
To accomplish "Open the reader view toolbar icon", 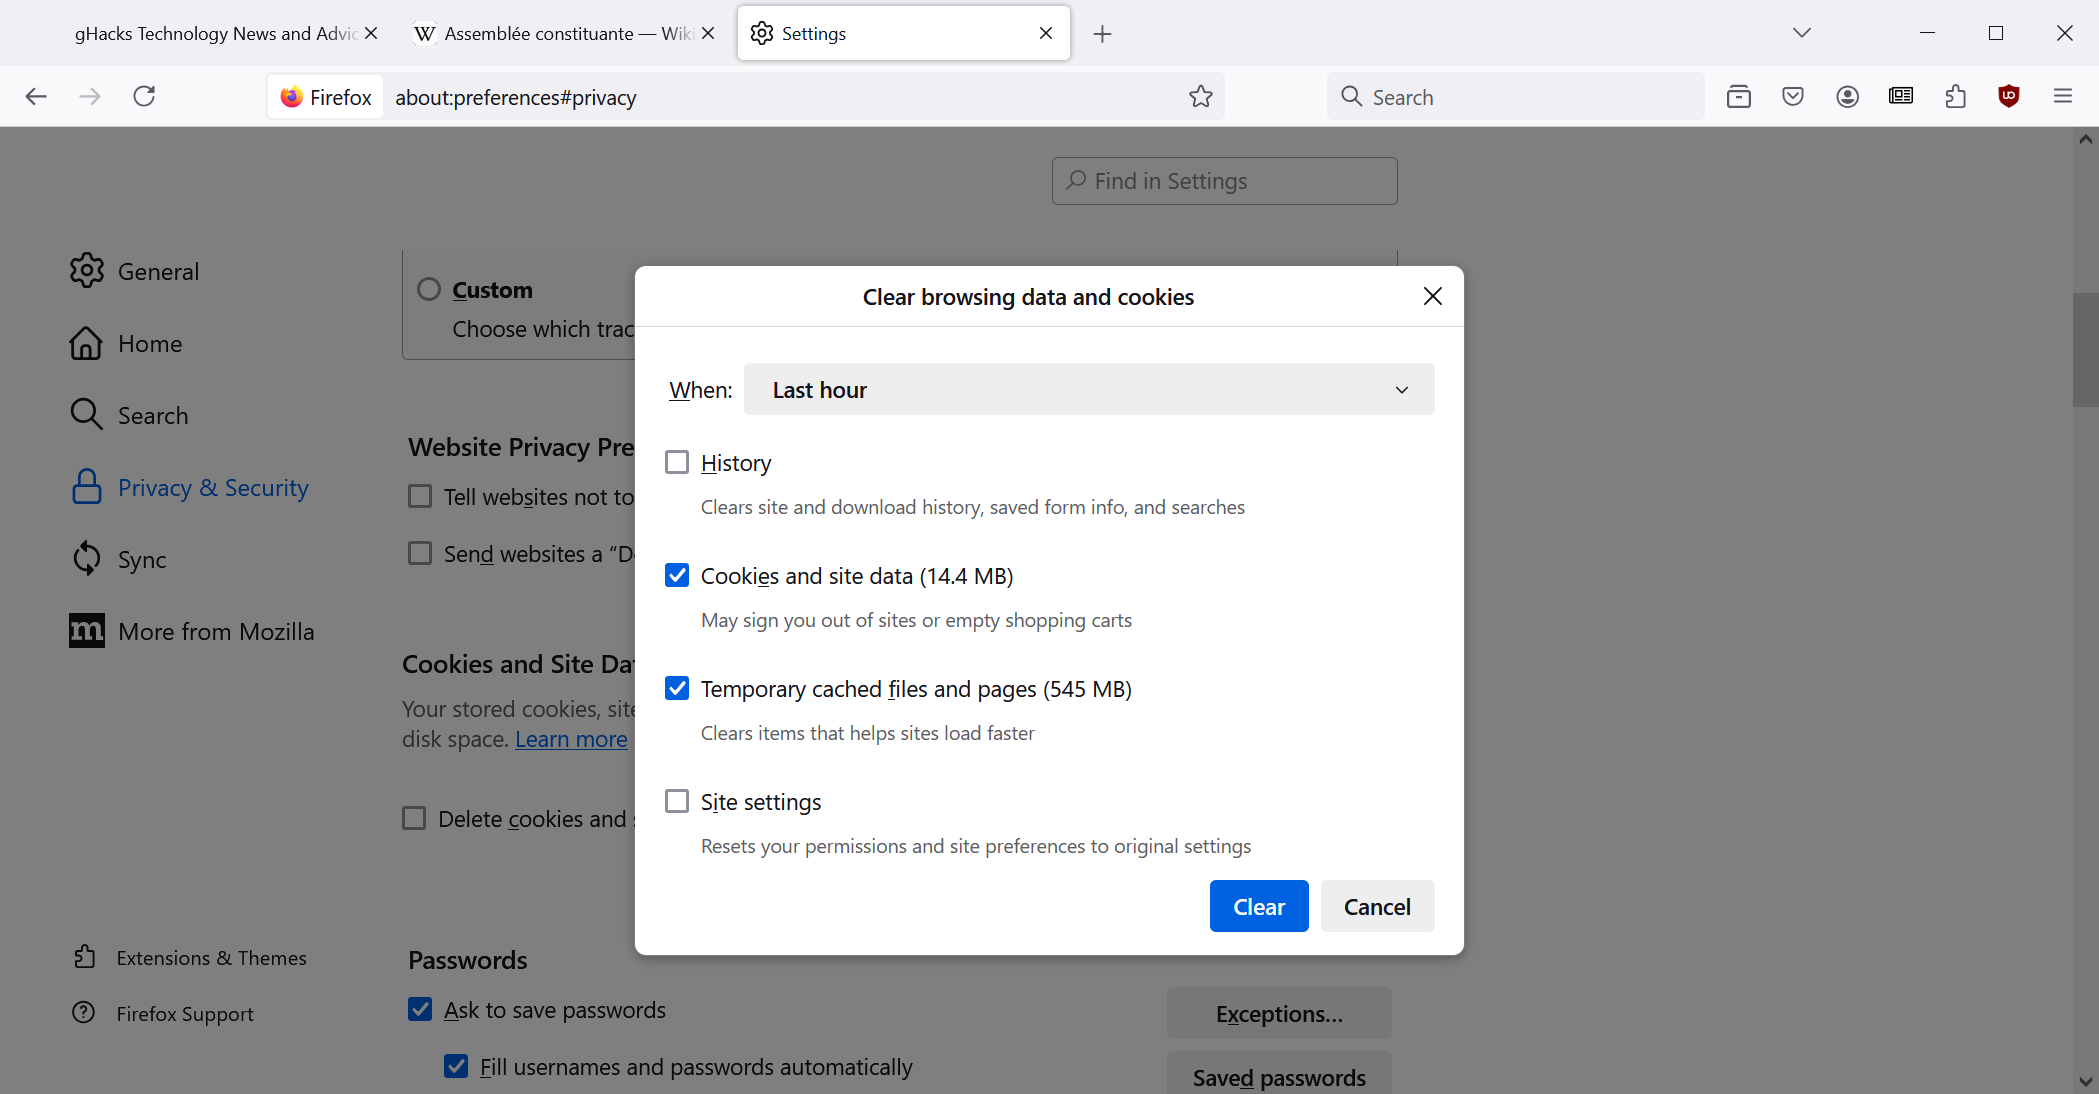I will [x=1900, y=96].
